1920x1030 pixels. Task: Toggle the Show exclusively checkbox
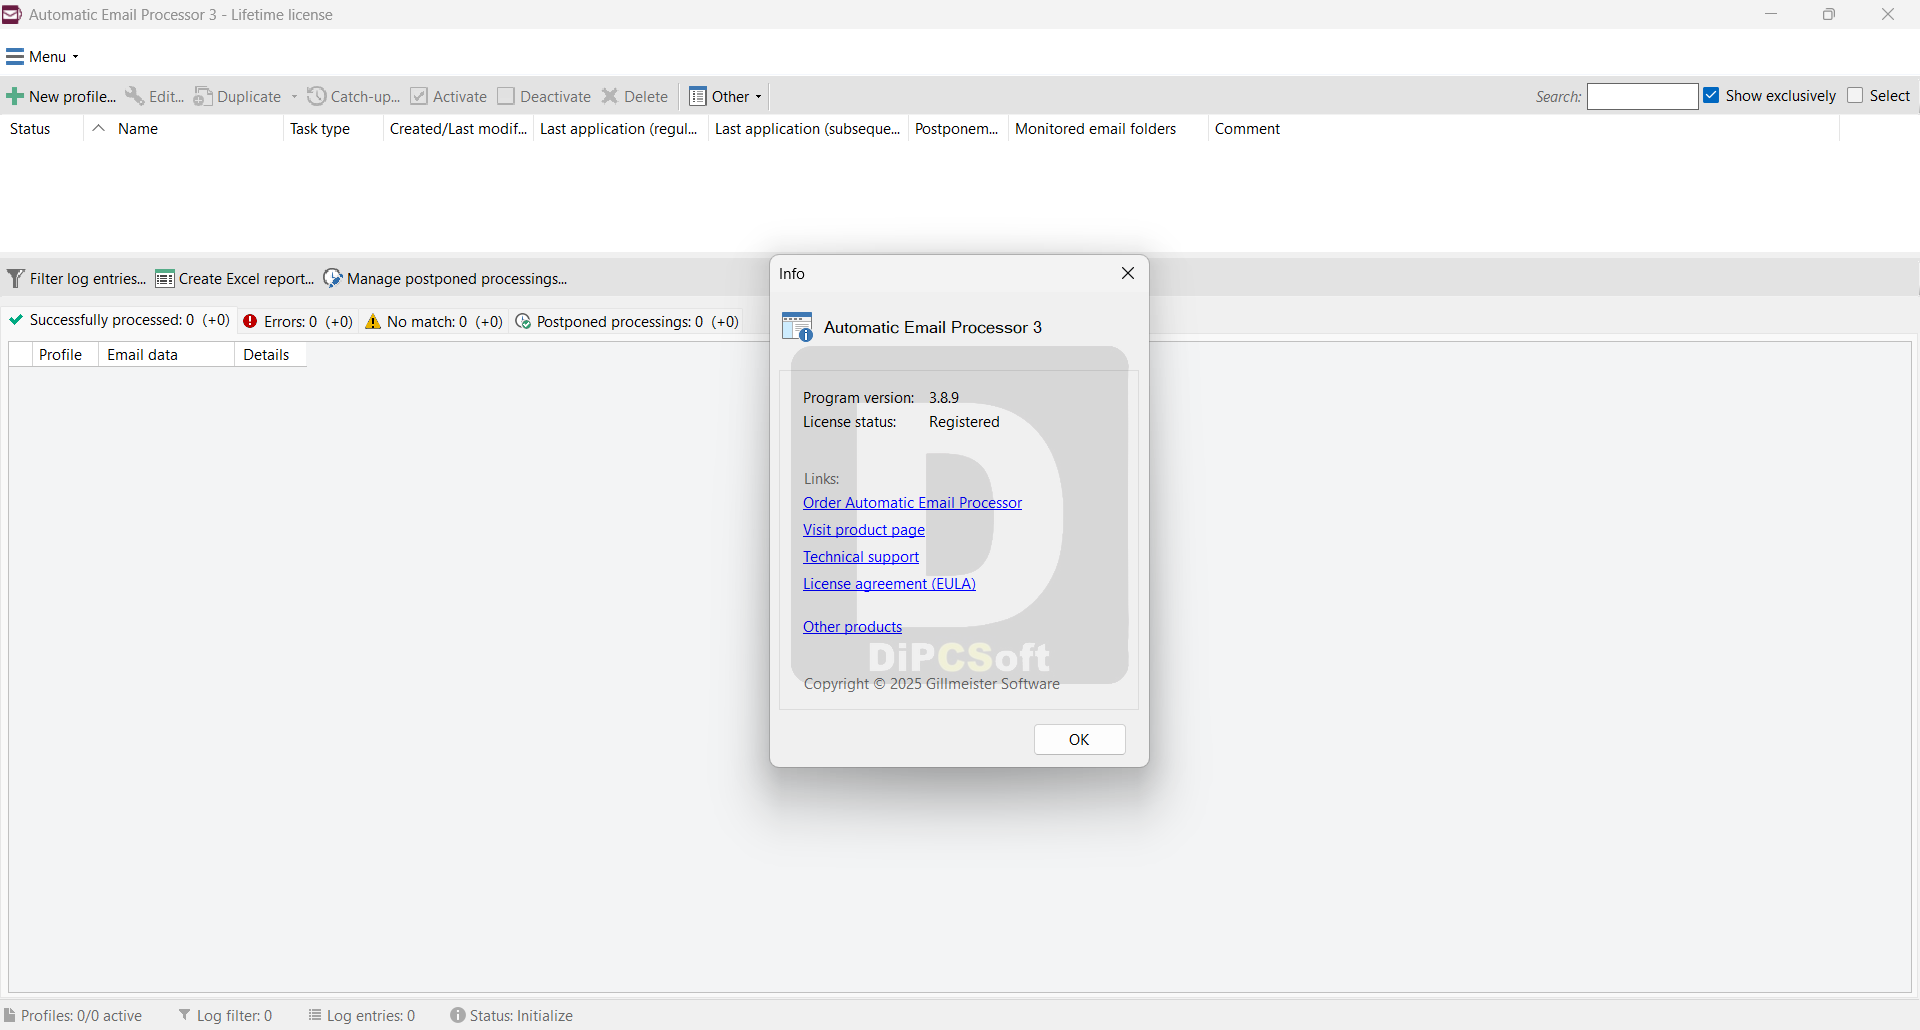point(1712,95)
